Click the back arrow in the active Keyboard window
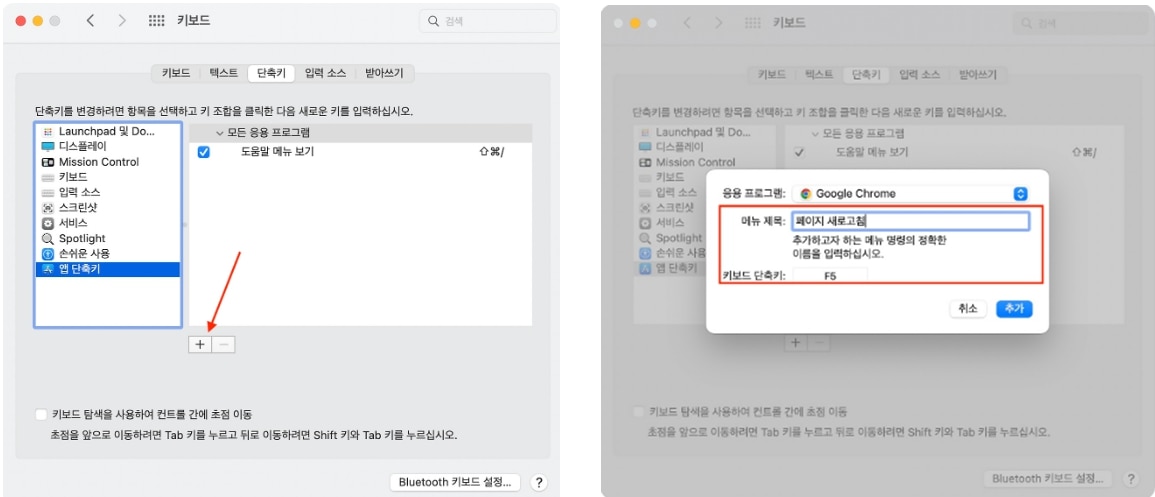Viewport: 1155px width, 497px height. point(90,21)
